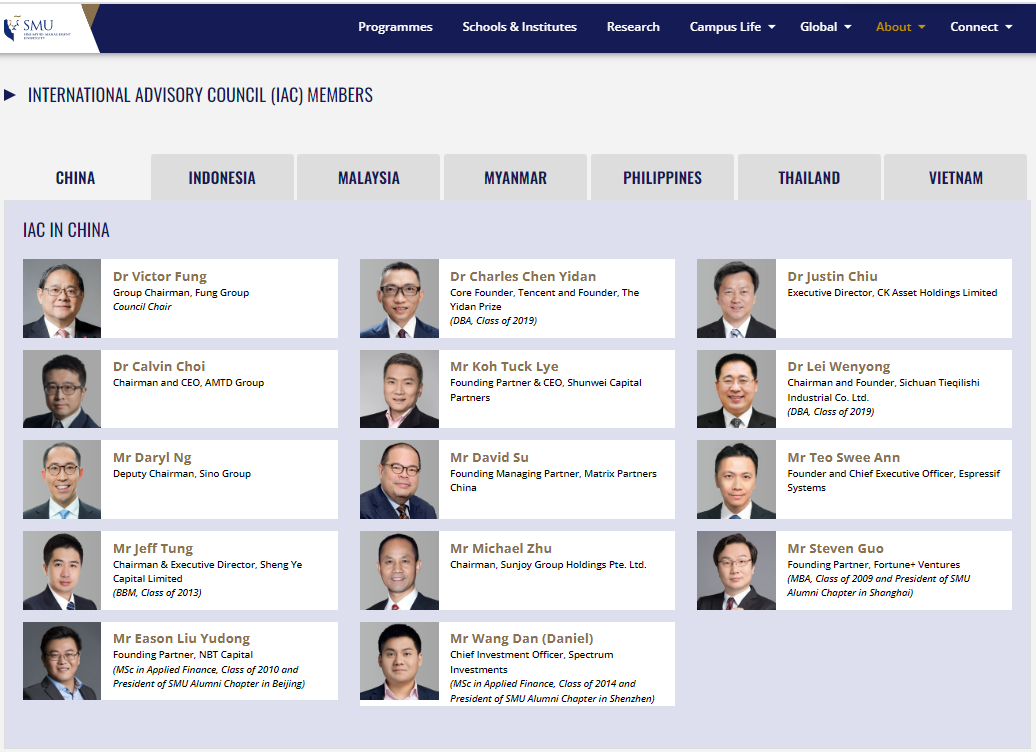Click Mr Eason Liu Yudong's photo
The height and width of the screenshot is (752, 1036).
62,661
